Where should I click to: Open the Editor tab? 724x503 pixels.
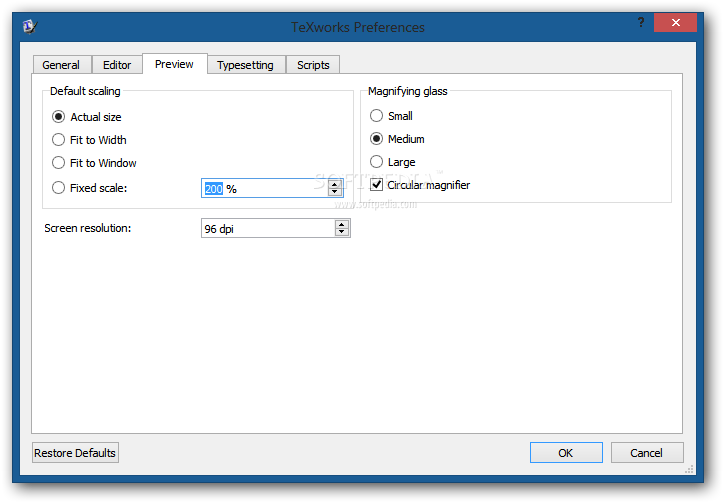tap(117, 65)
